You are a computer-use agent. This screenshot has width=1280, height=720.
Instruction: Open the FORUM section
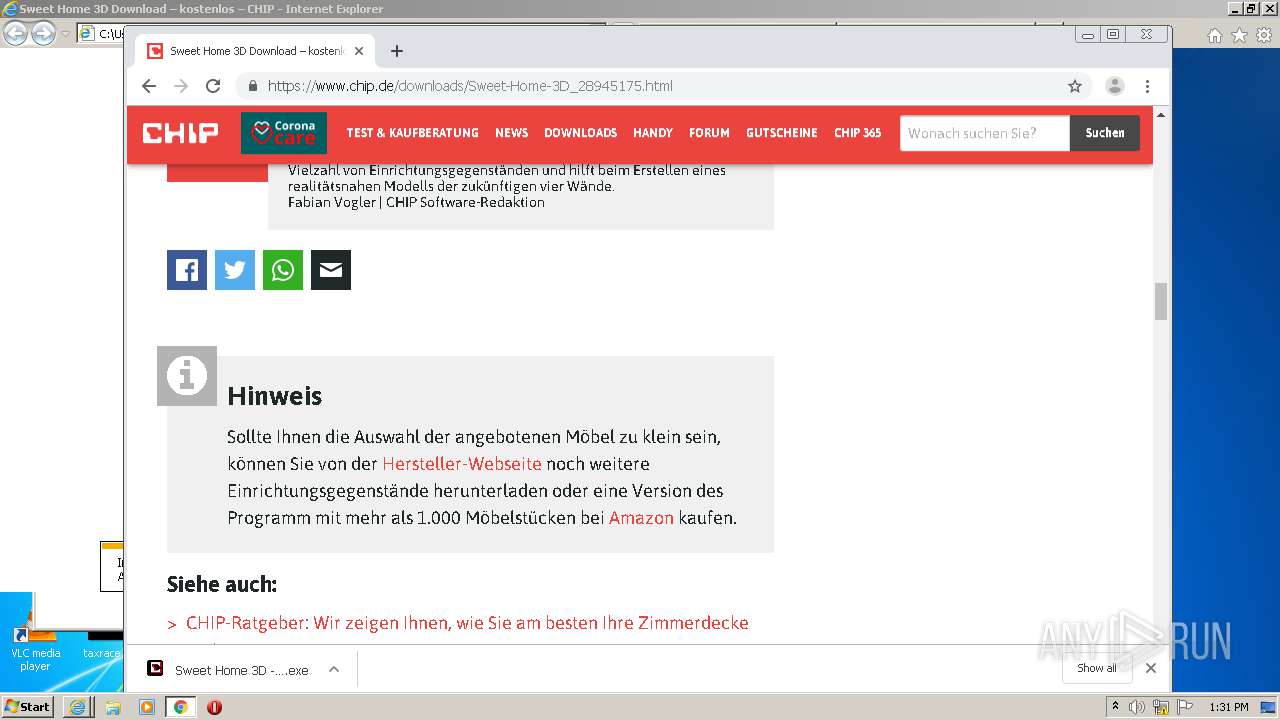click(709, 133)
